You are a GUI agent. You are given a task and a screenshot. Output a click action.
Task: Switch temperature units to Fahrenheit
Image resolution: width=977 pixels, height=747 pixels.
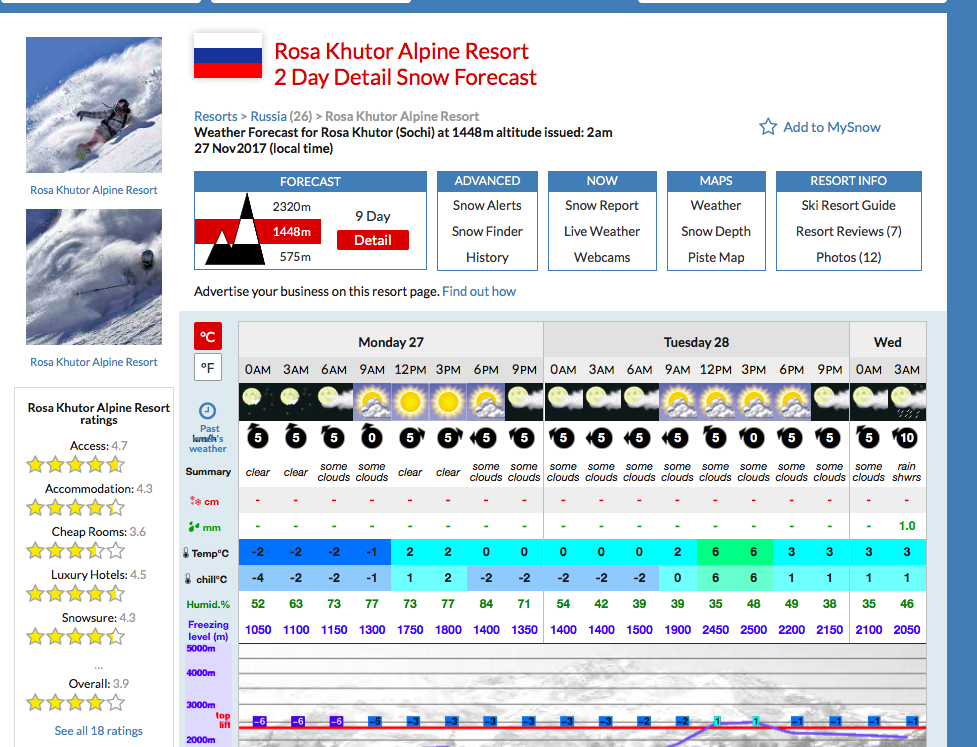coord(207,368)
